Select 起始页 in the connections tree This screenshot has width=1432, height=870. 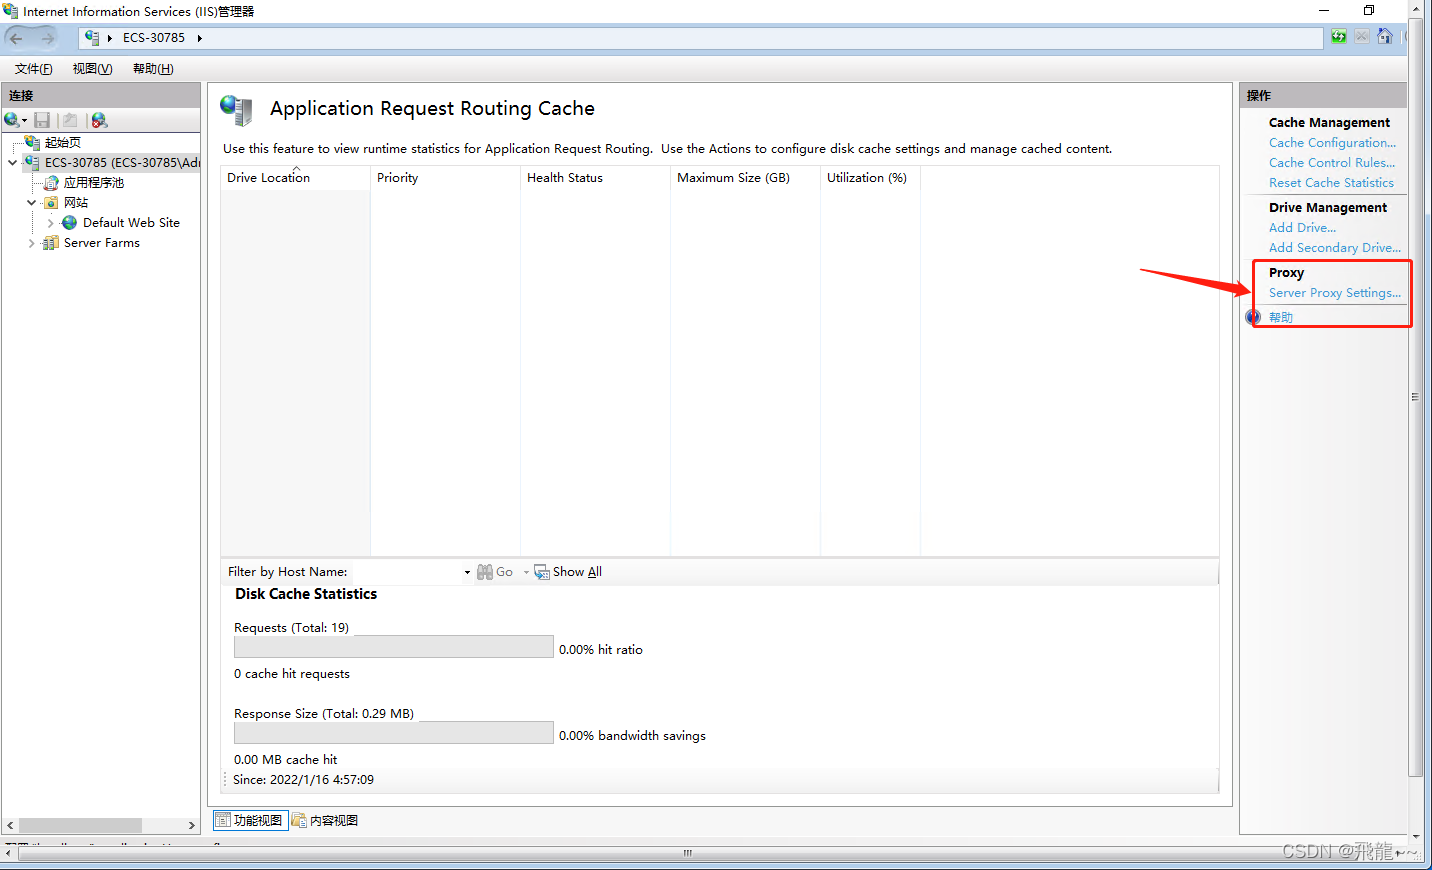63,143
